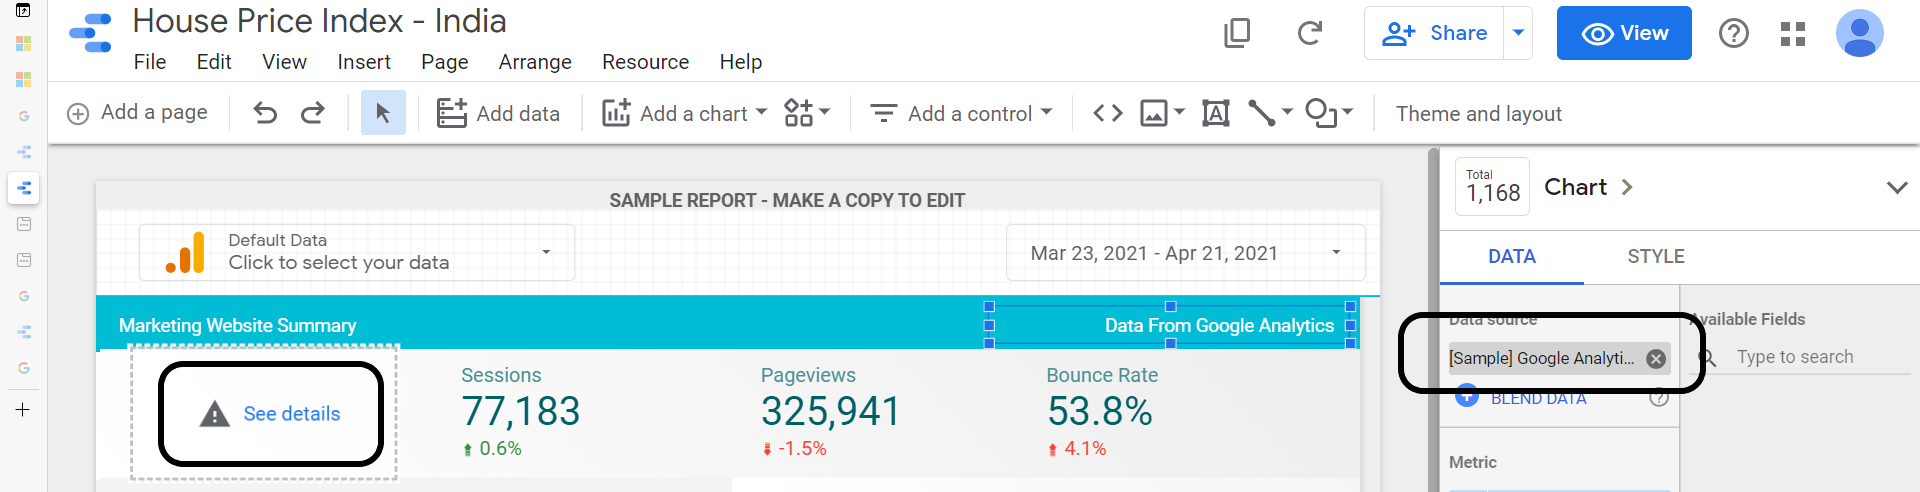
Task: Click the refresh data icon
Action: click(x=1310, y=33)
